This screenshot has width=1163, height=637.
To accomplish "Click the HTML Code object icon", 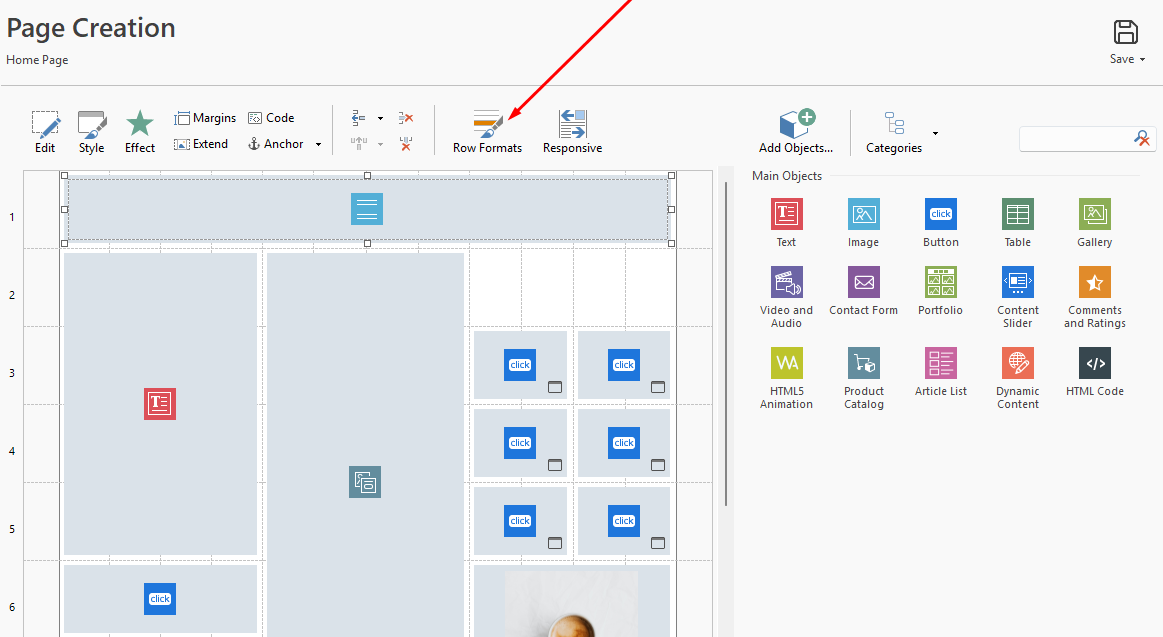I will click(x=1094, y=364).
